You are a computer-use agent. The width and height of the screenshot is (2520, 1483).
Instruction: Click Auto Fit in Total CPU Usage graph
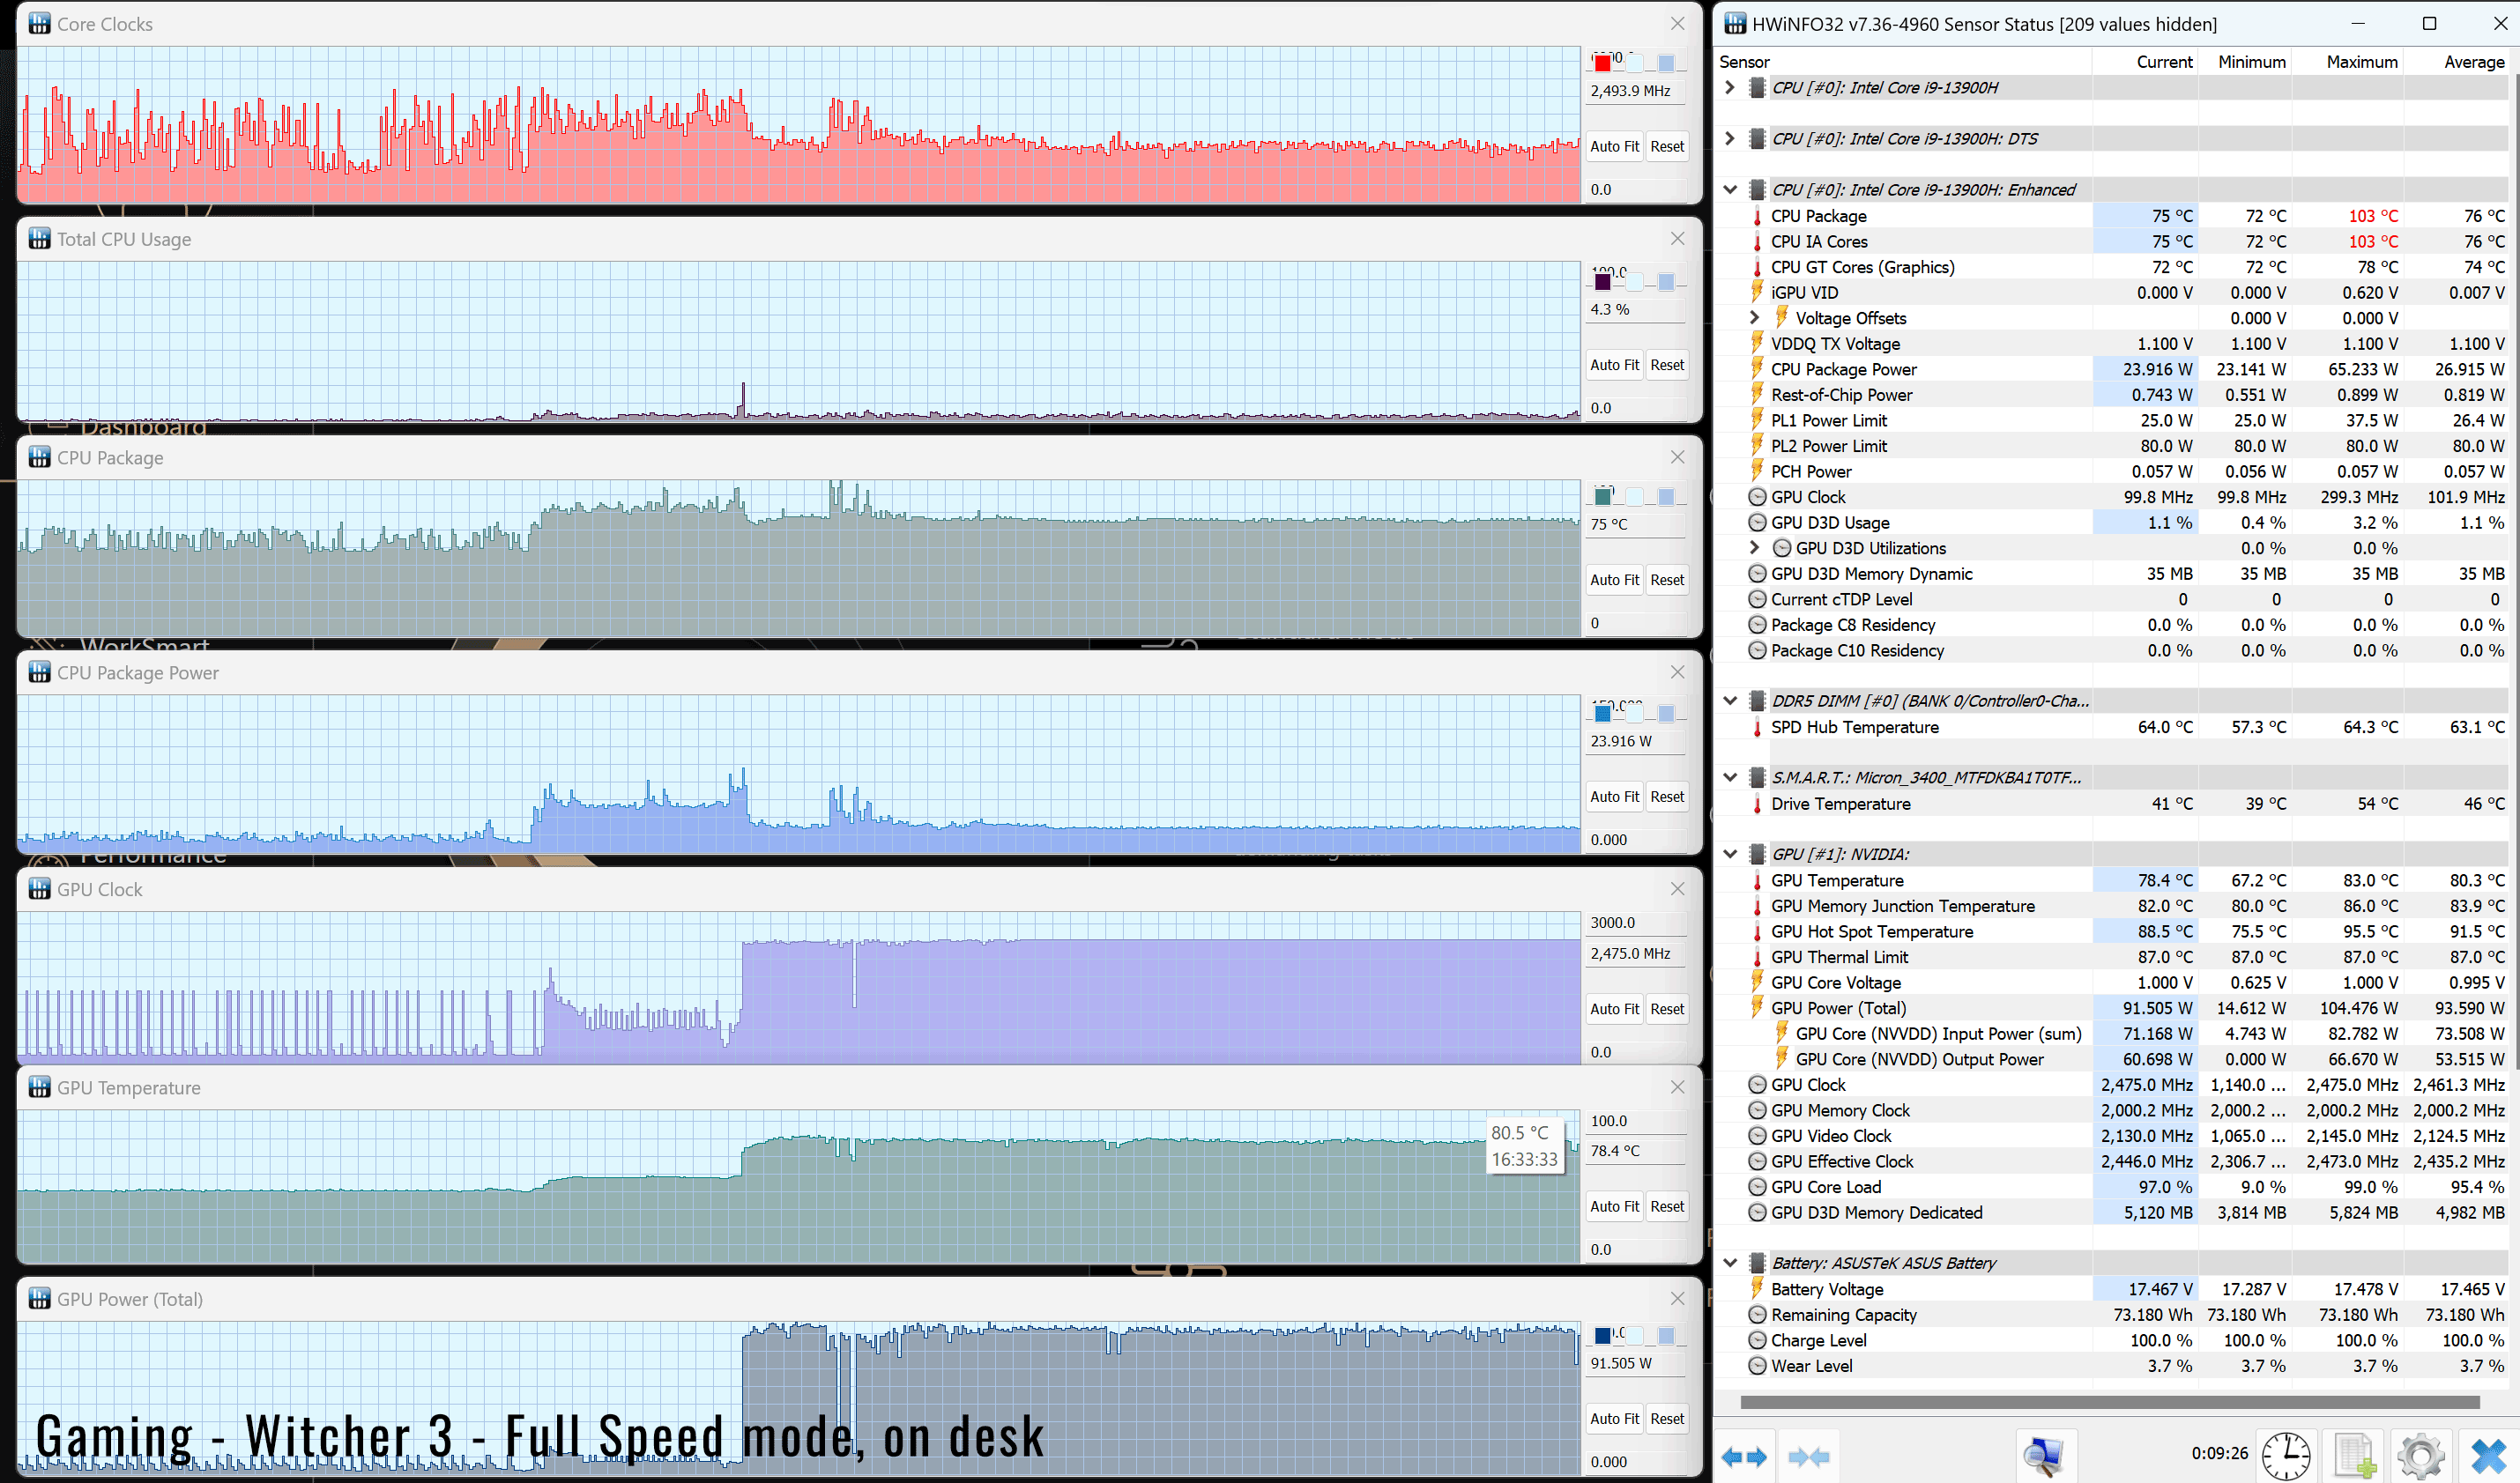tap(1614, 365)
